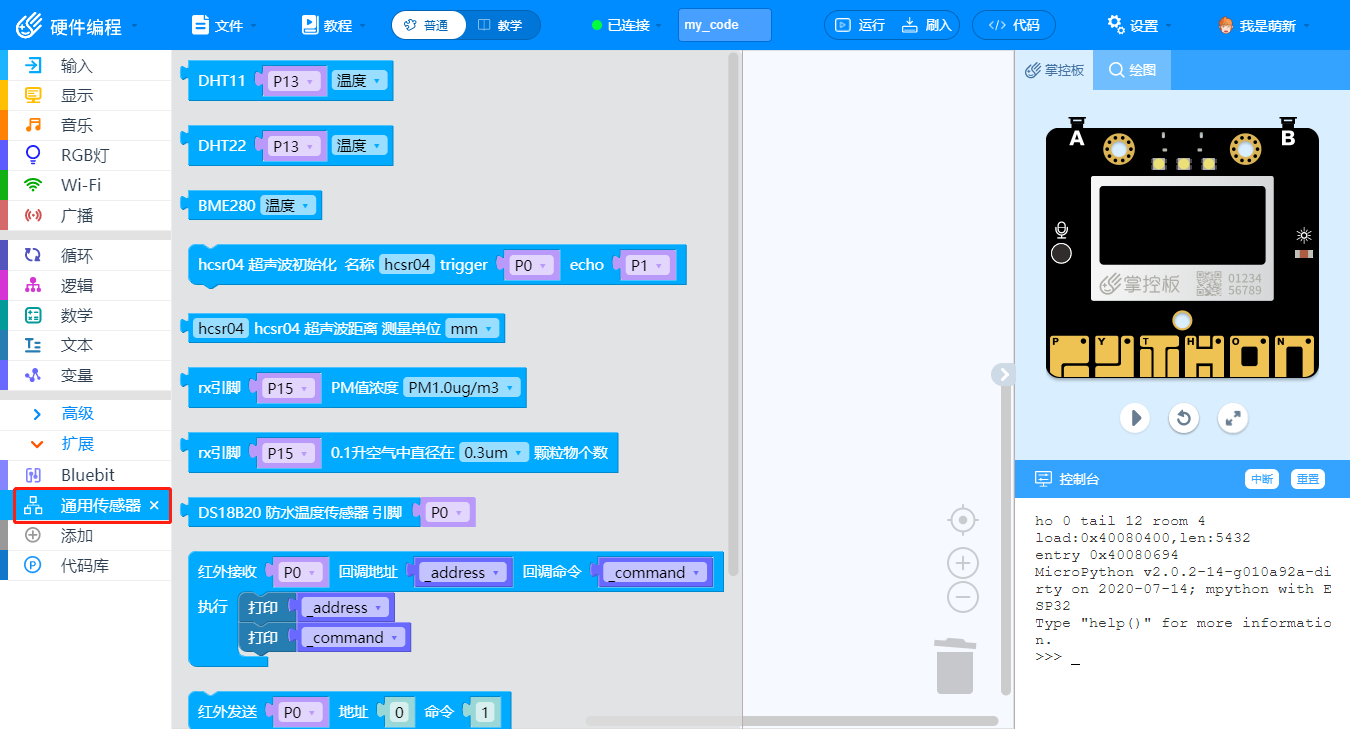Click the my_code filename field
The width and height of the screenshot is (1350, 729).
click(725, 25)
